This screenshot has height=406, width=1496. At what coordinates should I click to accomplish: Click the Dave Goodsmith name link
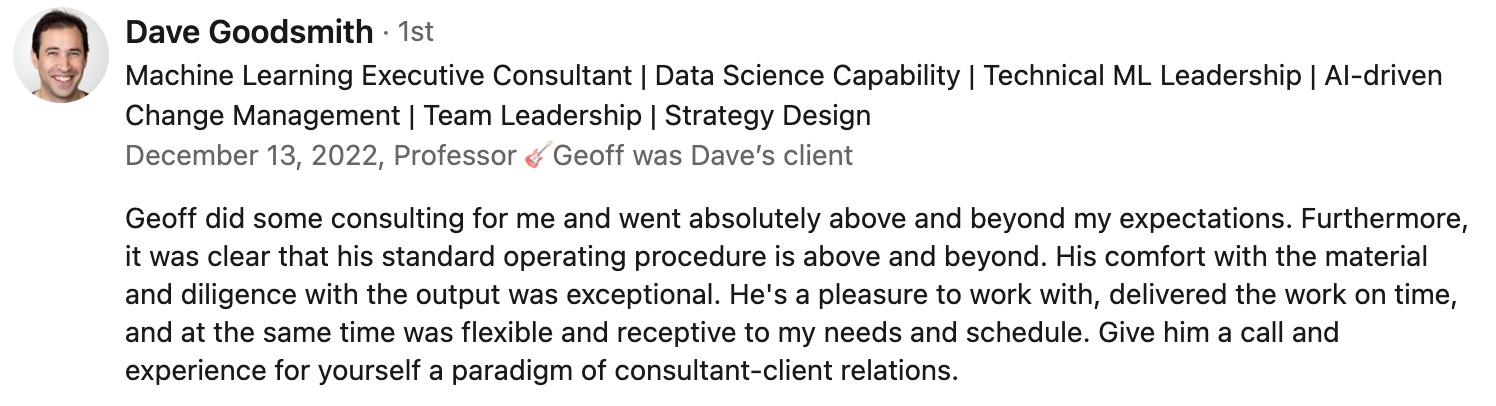click(x=249, y=32)
